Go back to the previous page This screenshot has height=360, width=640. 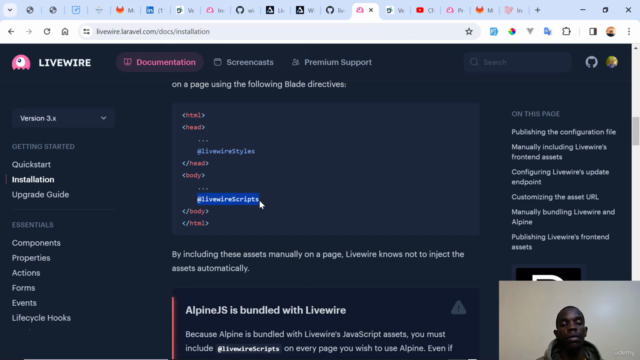click(x=11, y=31)
